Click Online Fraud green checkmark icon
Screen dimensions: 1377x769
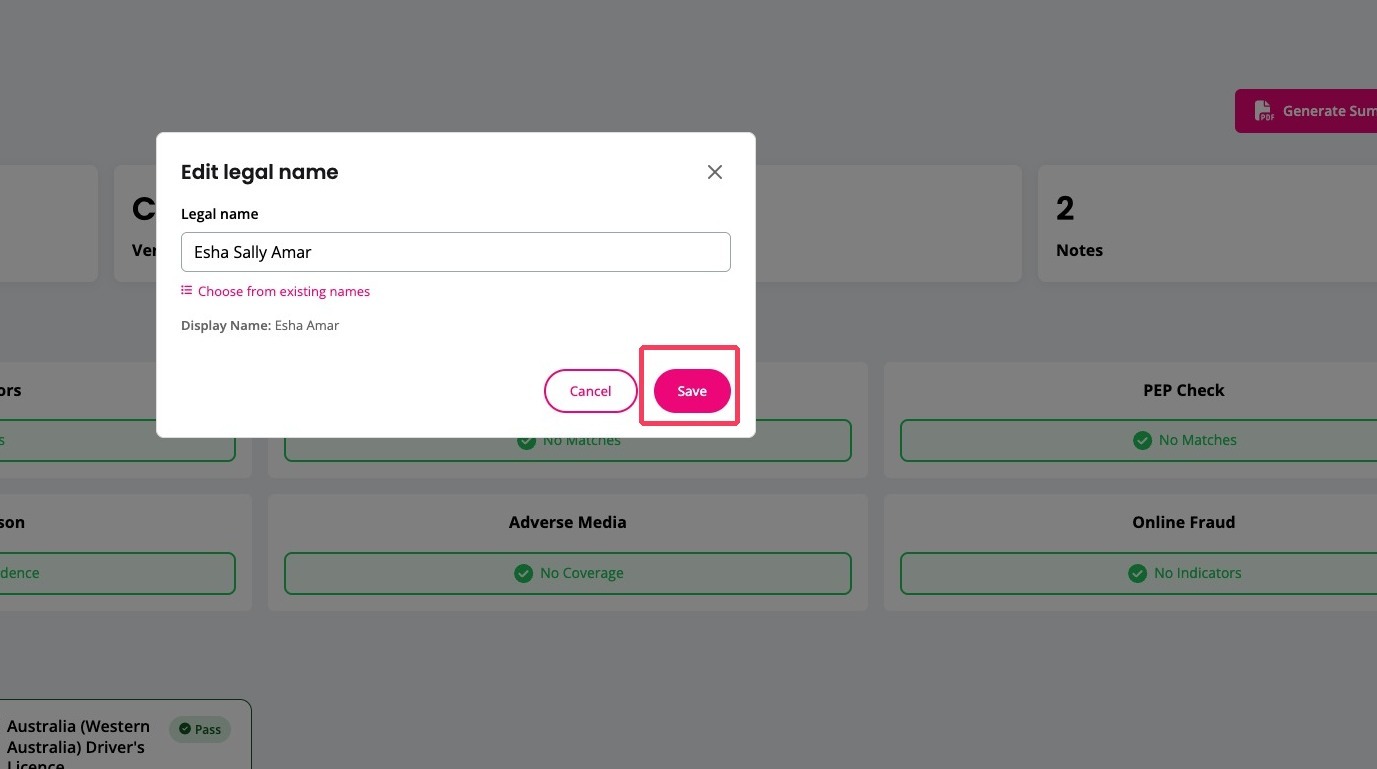coord(1137,573)
